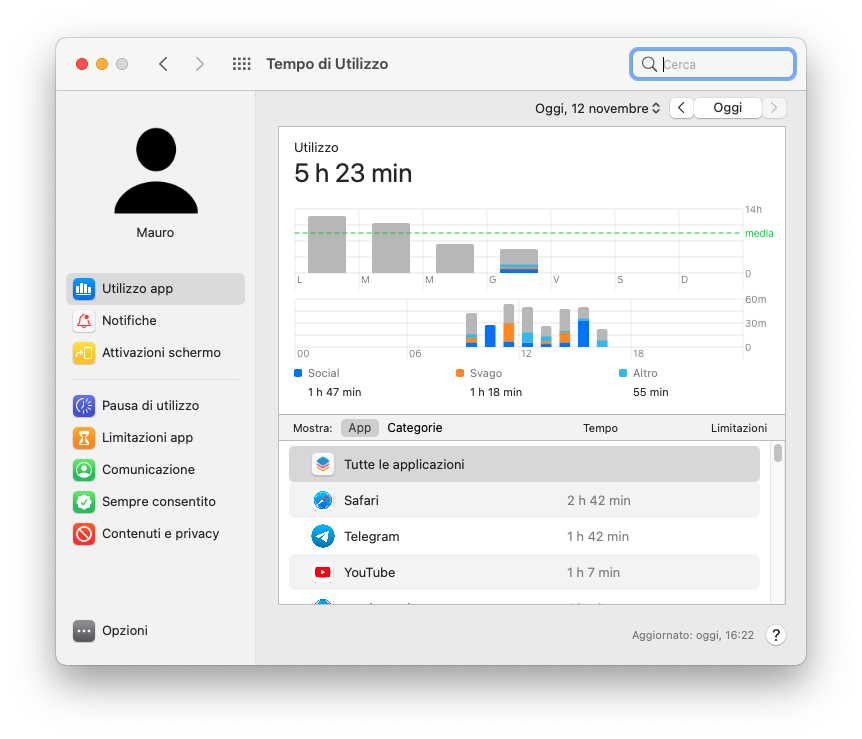The width and height of the screenshot is (862, 739).
Task: Go to previous day arrow
Action: click(x=681, y=108)
